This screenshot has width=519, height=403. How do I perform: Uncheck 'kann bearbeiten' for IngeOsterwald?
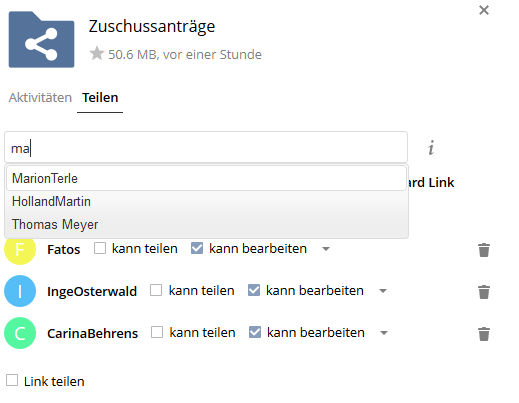pos(254,290)
